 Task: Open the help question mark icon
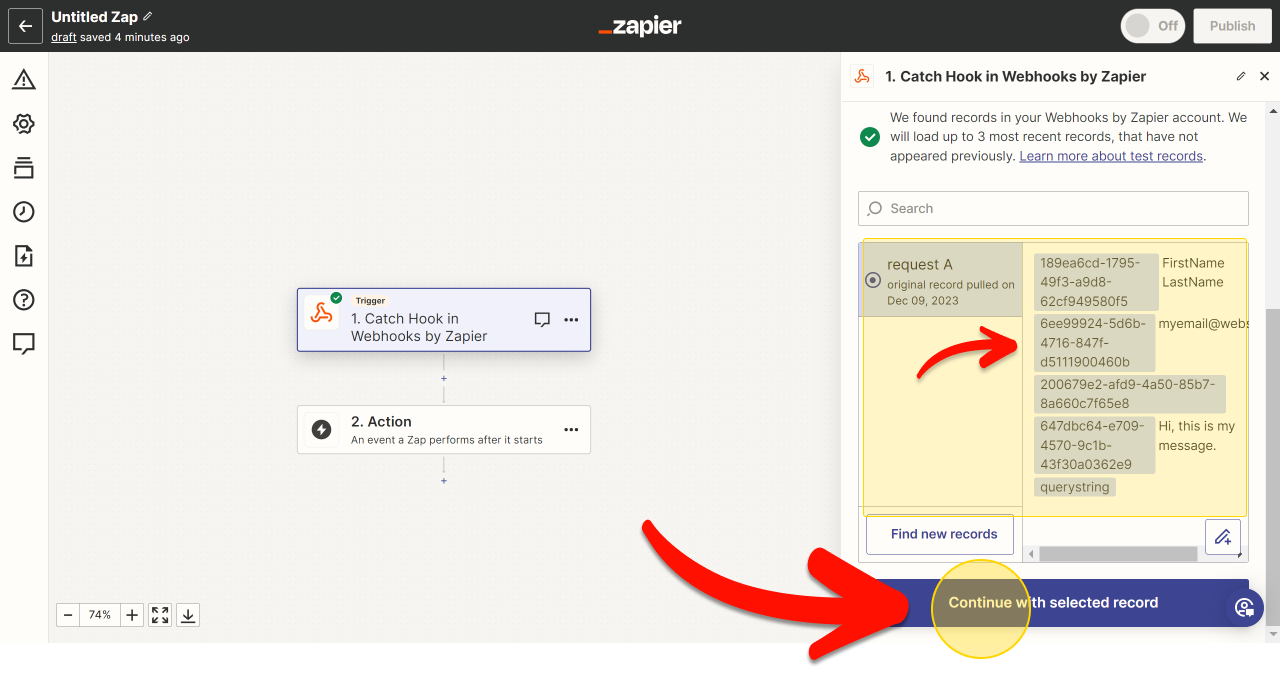coord(24,300)
